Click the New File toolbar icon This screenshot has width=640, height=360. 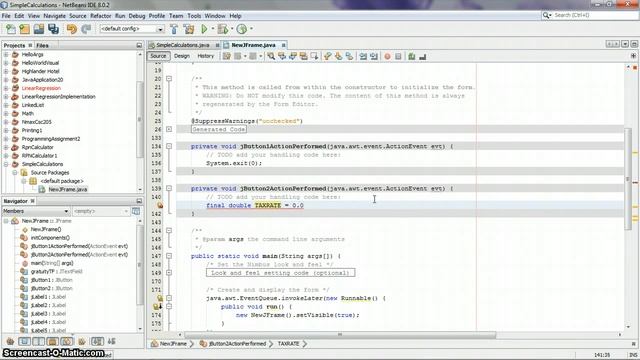click(x=11, y=29)
